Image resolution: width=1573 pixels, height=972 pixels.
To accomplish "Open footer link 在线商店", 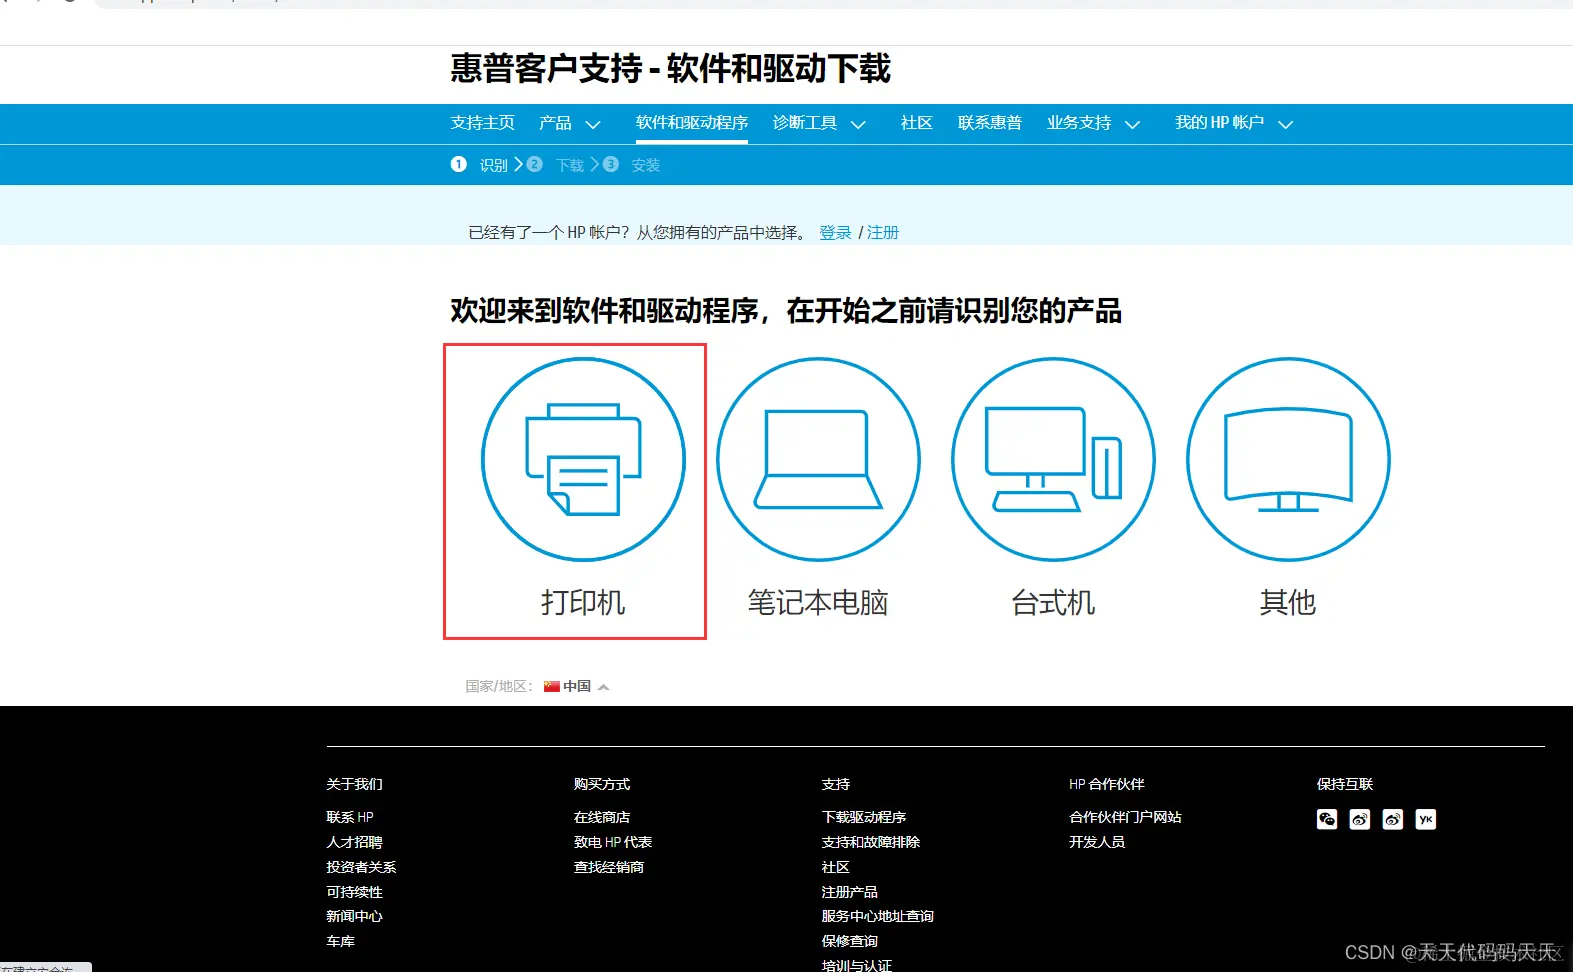I will tap(602, 817).
